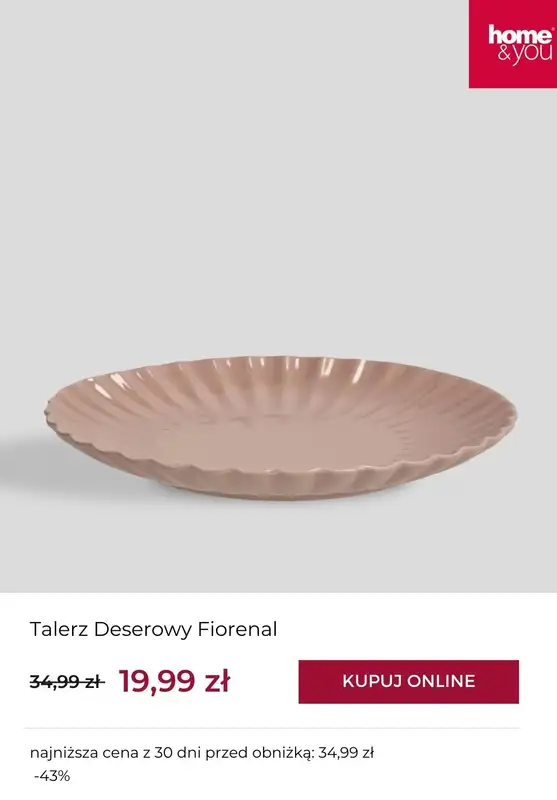Viewport: 557px width, 800px height.
Task: Click the sale price 19,99 zł
Action: tap(174, 681)
